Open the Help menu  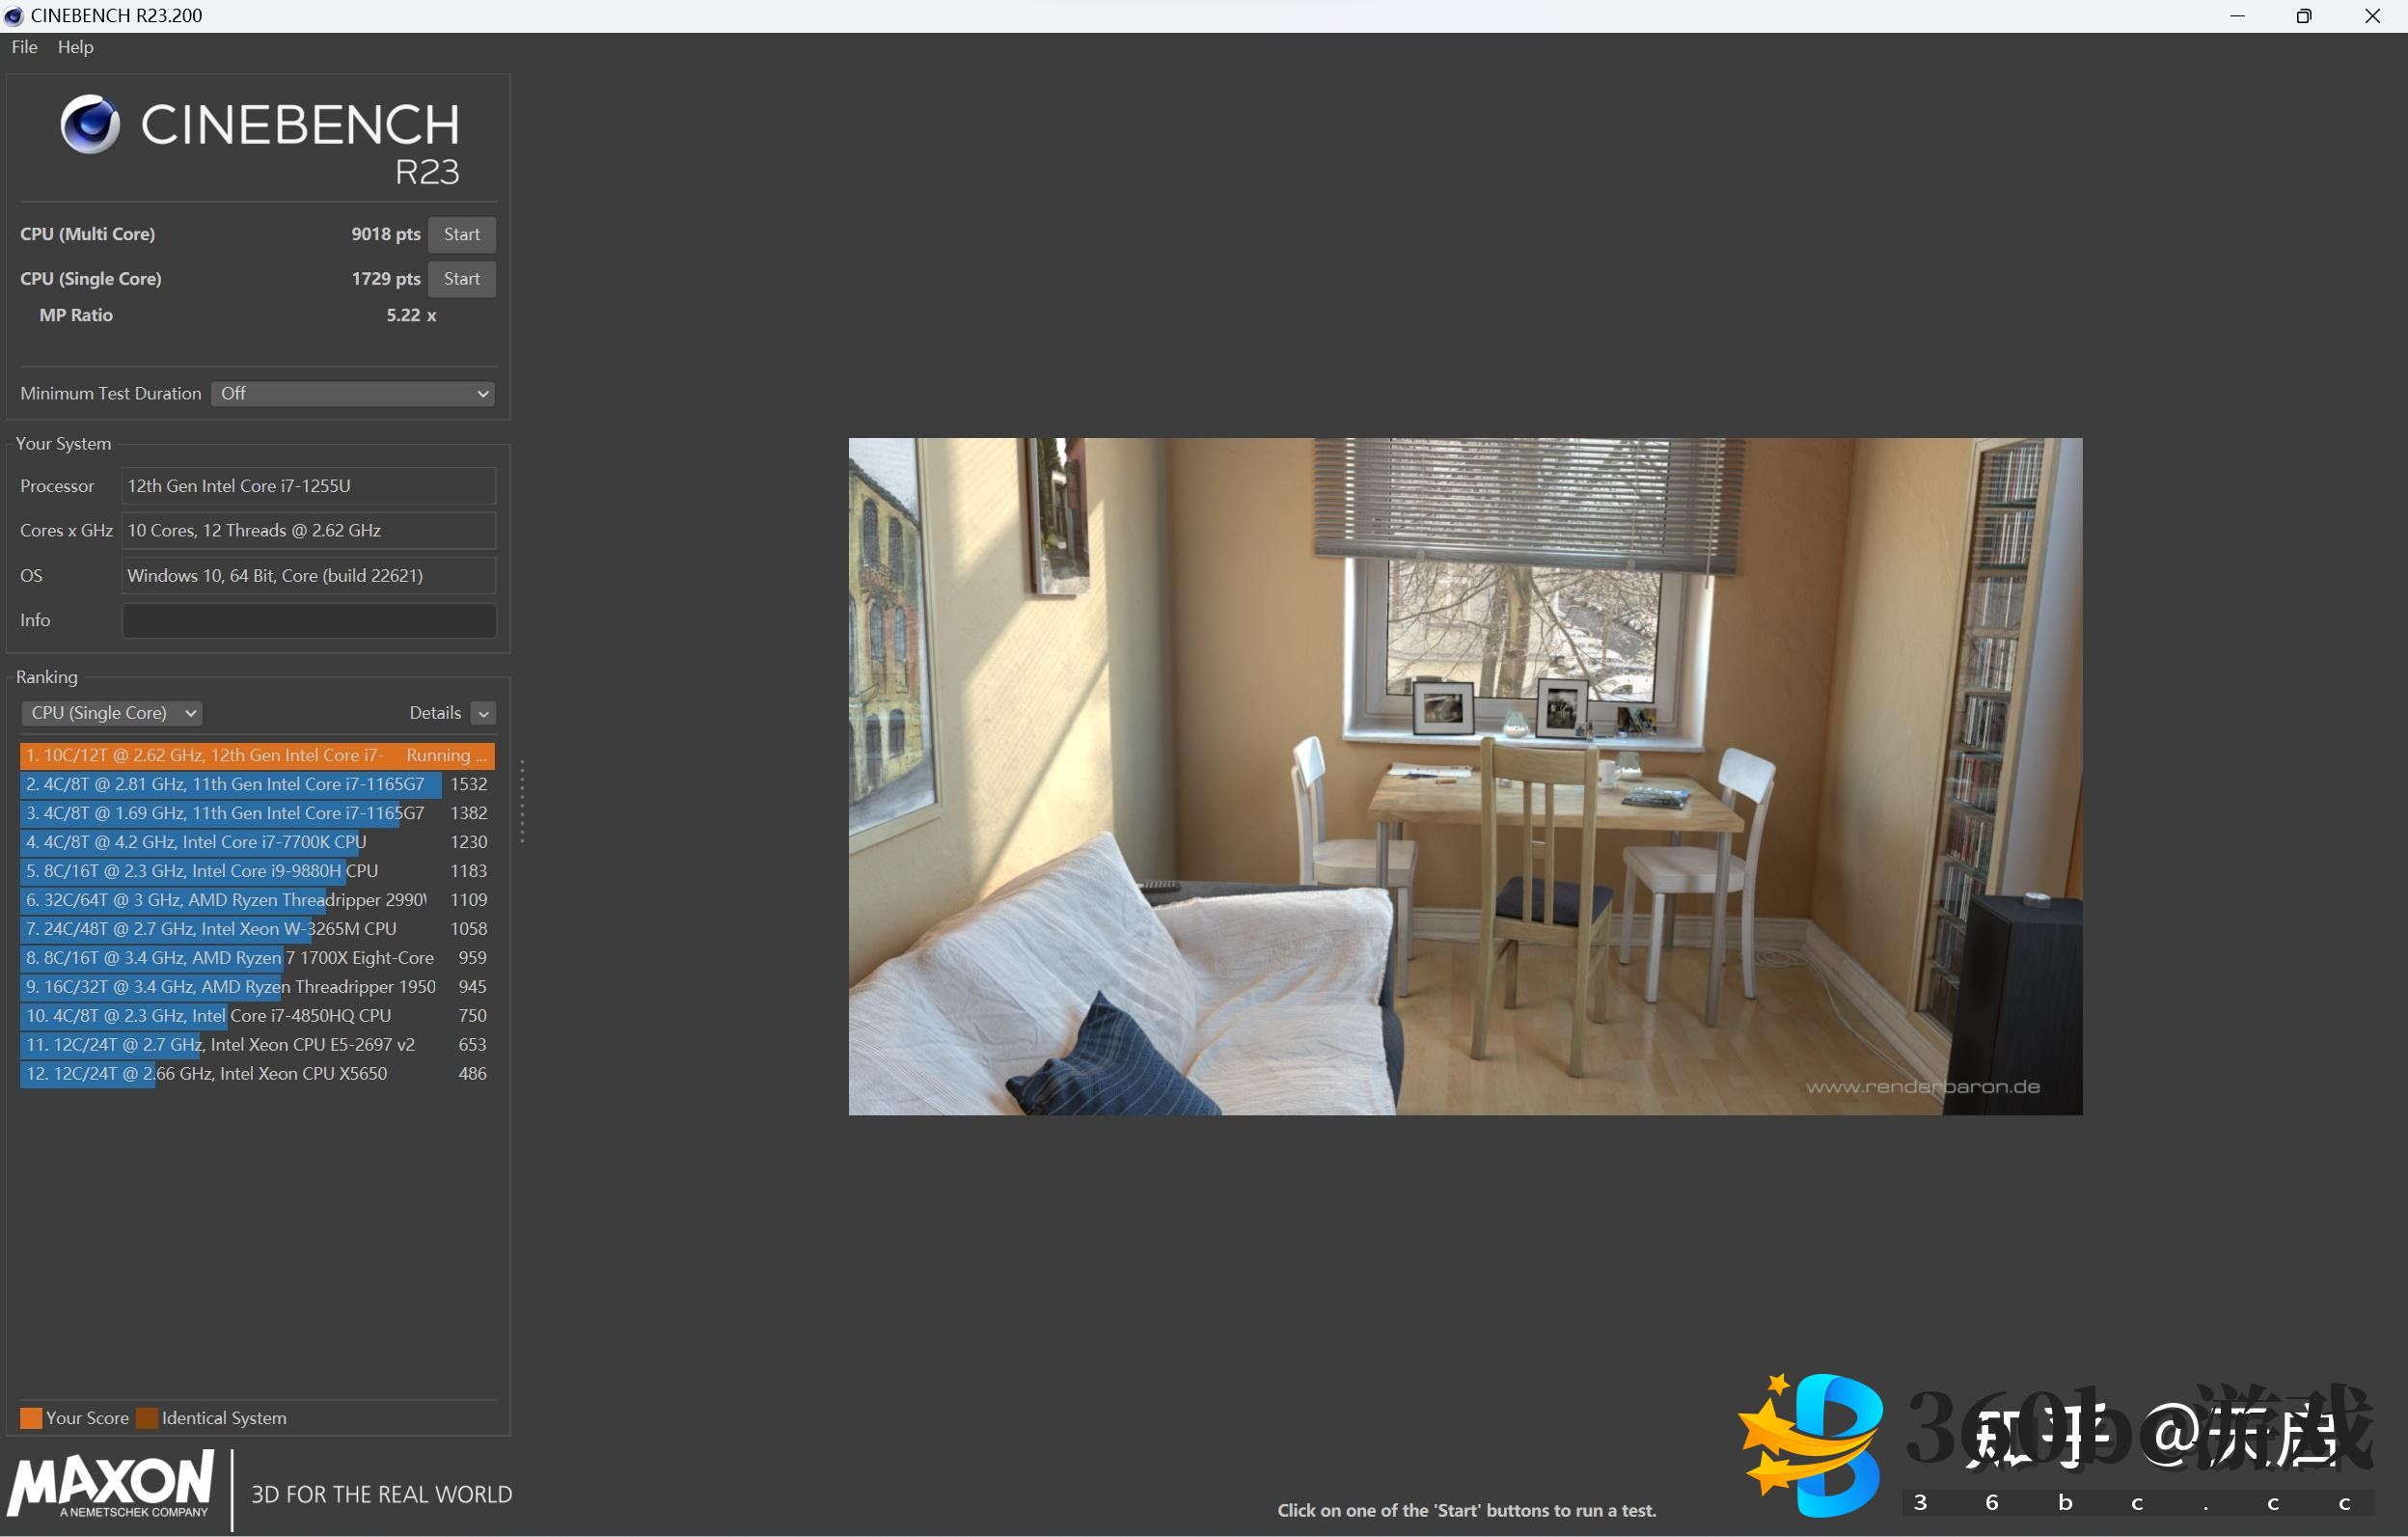(75, 47)
